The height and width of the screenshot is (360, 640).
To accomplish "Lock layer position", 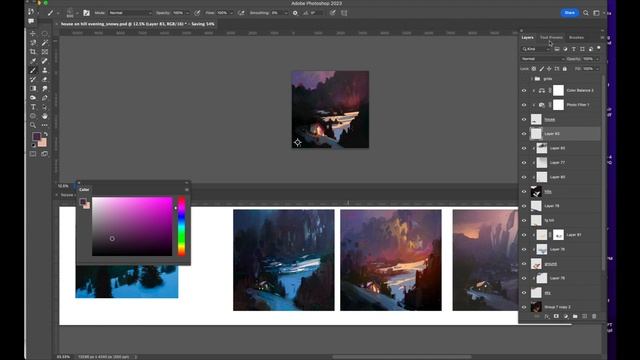I will point(549,69).
